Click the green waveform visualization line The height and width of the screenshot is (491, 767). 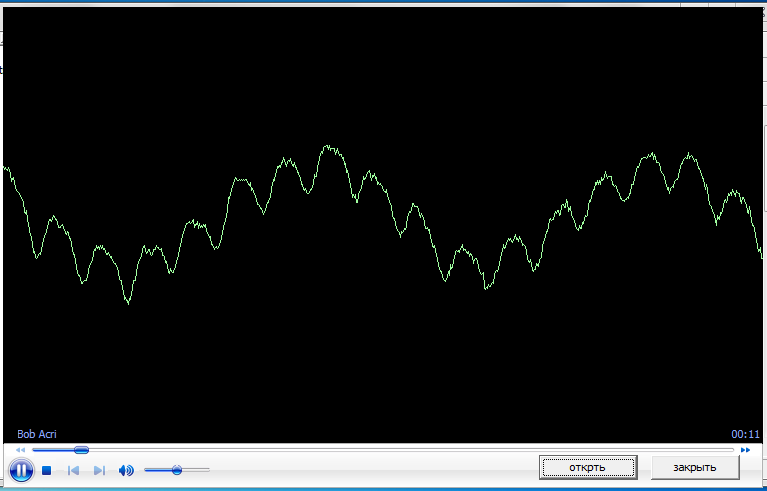click(x=329, y=148)
